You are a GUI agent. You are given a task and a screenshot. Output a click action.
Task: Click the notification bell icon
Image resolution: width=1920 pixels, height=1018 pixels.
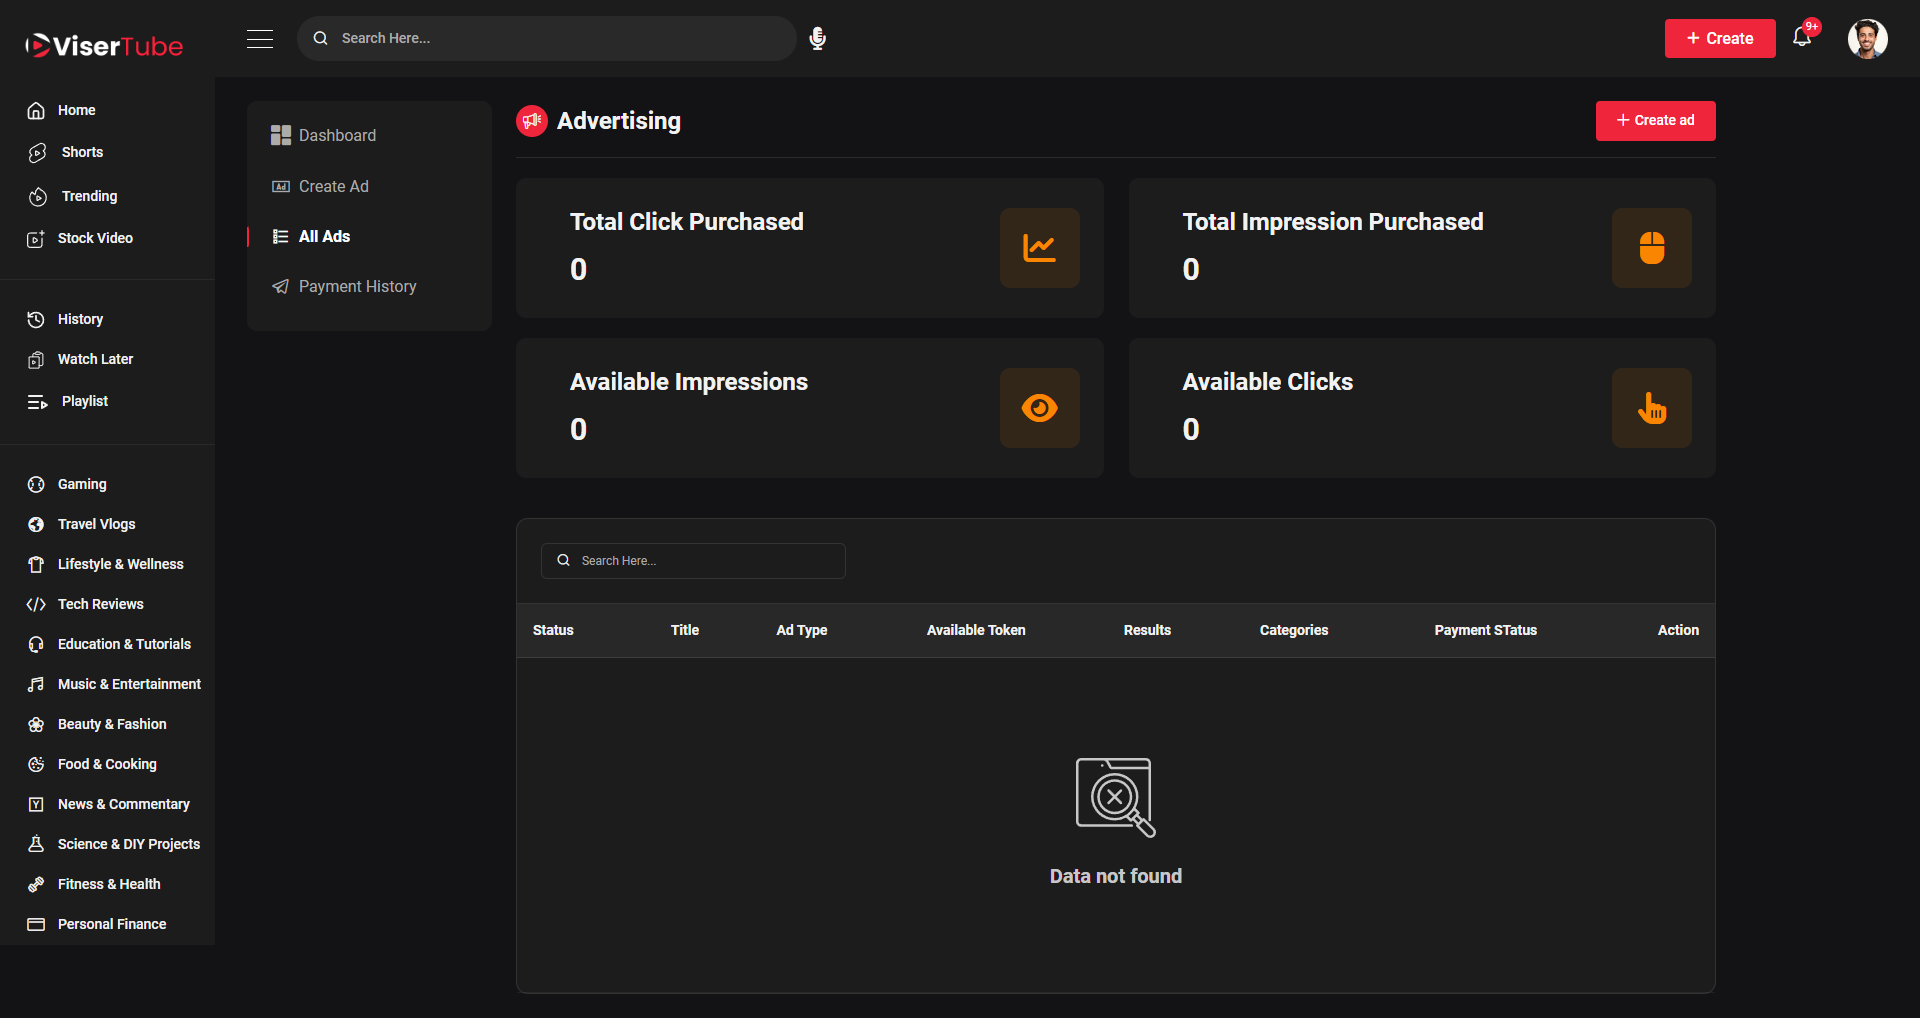coord(1803,38)
